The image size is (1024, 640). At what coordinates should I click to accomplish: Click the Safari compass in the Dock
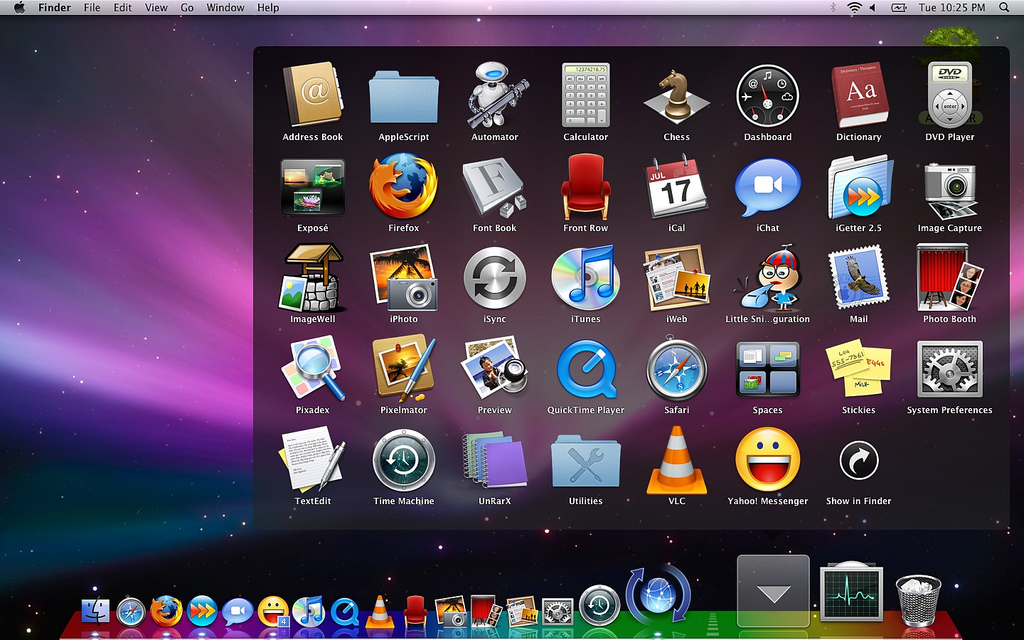click(x=131, y=612)
